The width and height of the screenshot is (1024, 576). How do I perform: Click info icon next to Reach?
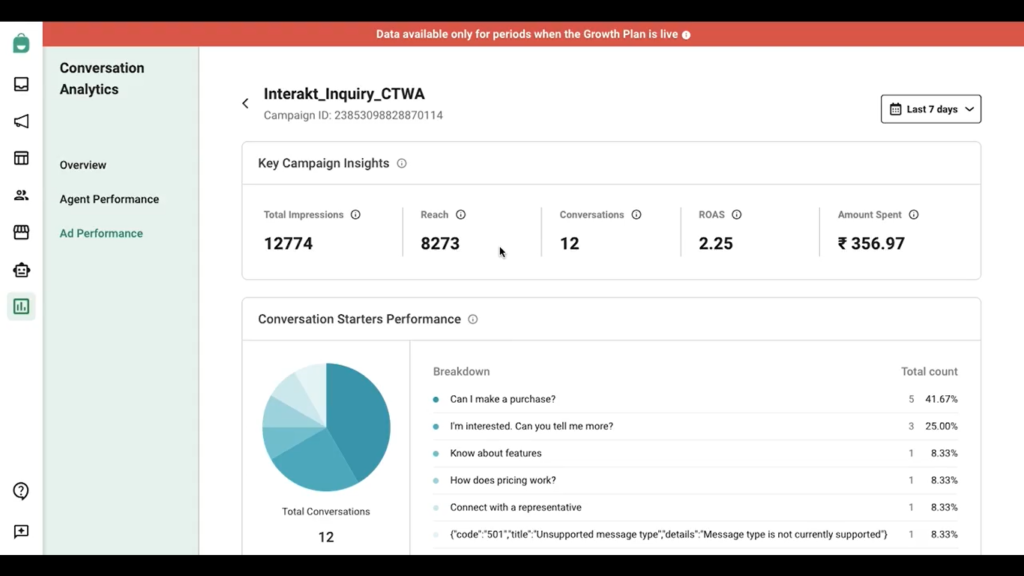(x=460, y=215)
